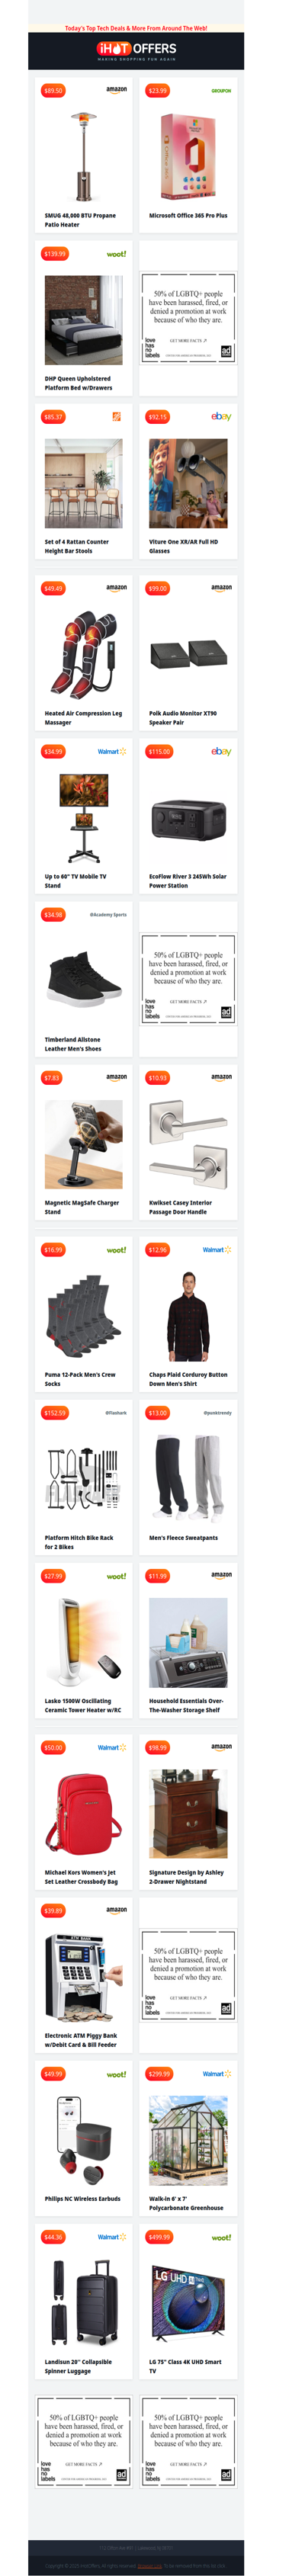Click the $115.00 EcoFlow price badge
This screenshot has height=2576, width=305.
[x=159, y=751]
